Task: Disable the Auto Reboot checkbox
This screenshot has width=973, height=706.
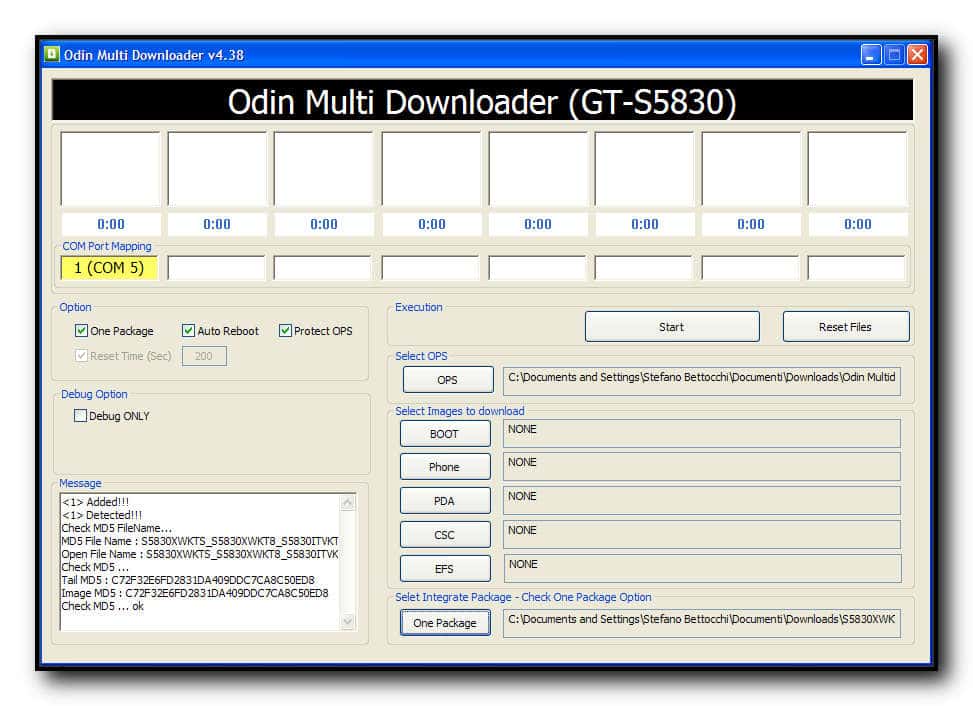Action: [188, 331]
